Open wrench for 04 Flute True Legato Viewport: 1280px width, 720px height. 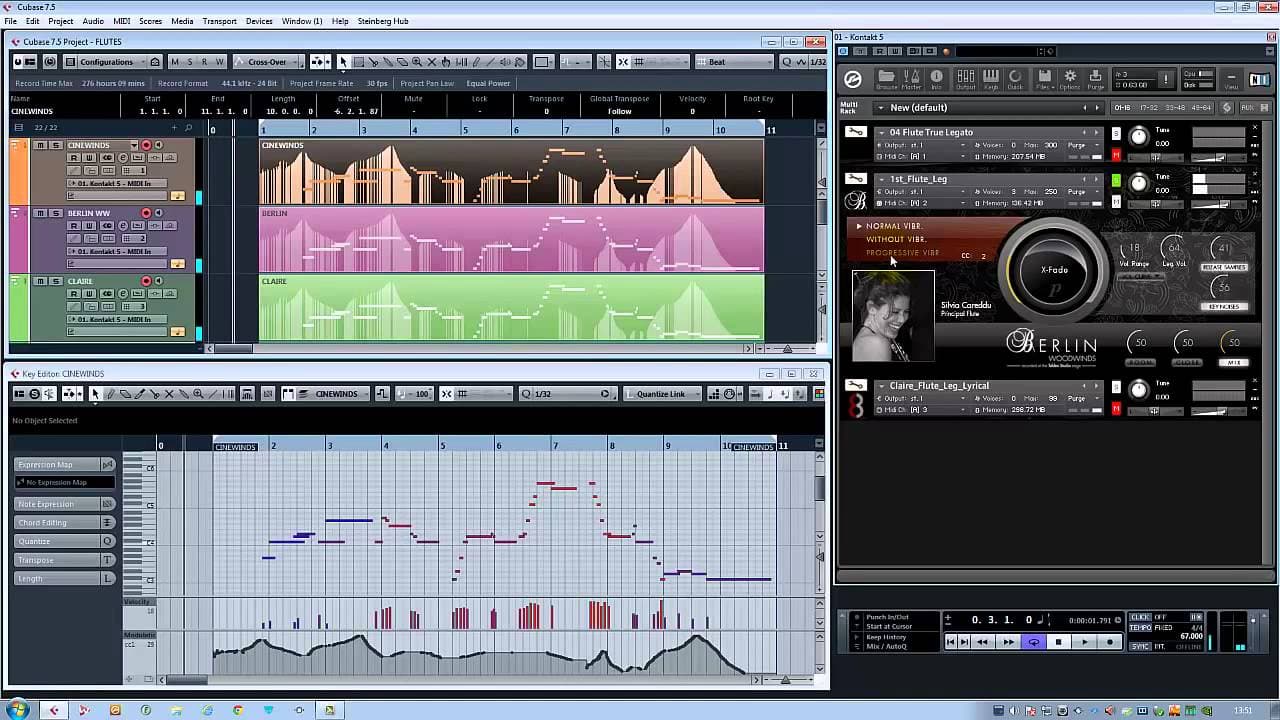coord(855,132)
